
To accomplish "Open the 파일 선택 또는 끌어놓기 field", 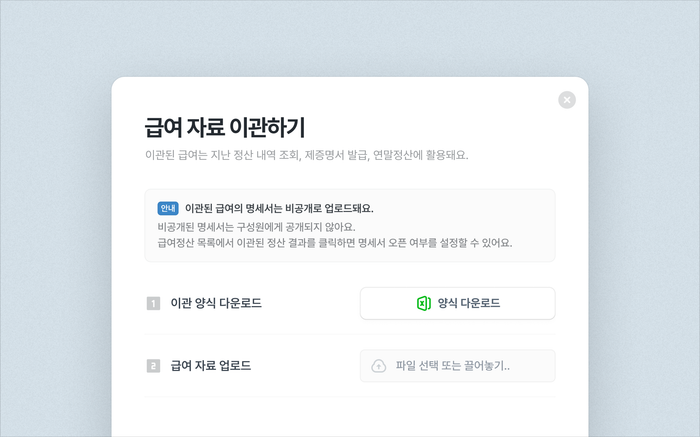I will point(458,366).
